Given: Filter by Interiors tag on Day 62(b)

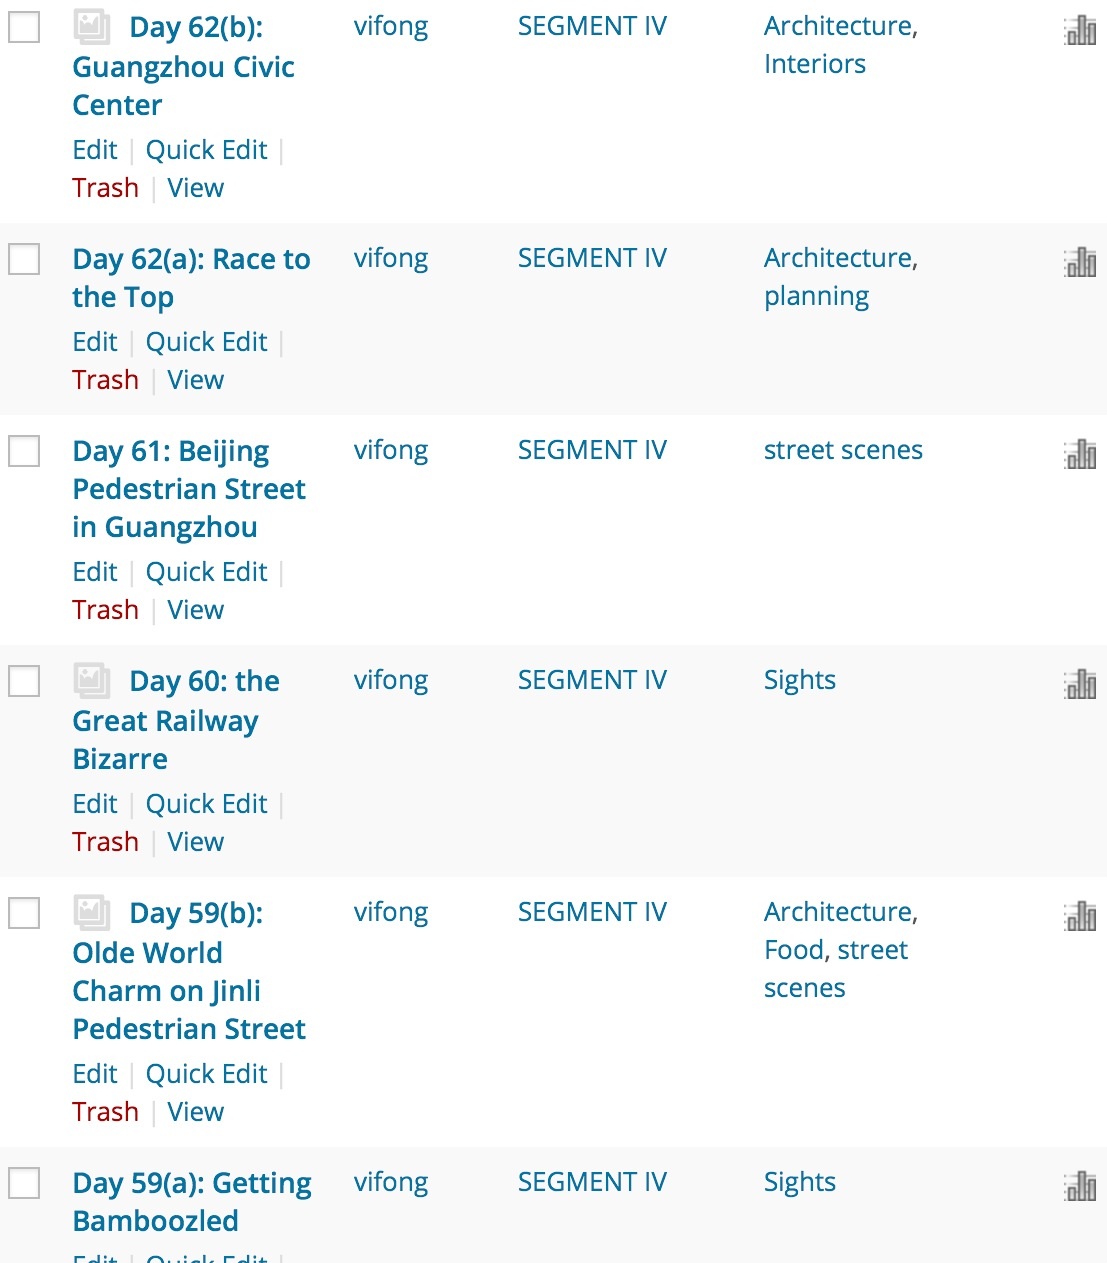Looking at the screenshot, I should (x=814, y=64).
